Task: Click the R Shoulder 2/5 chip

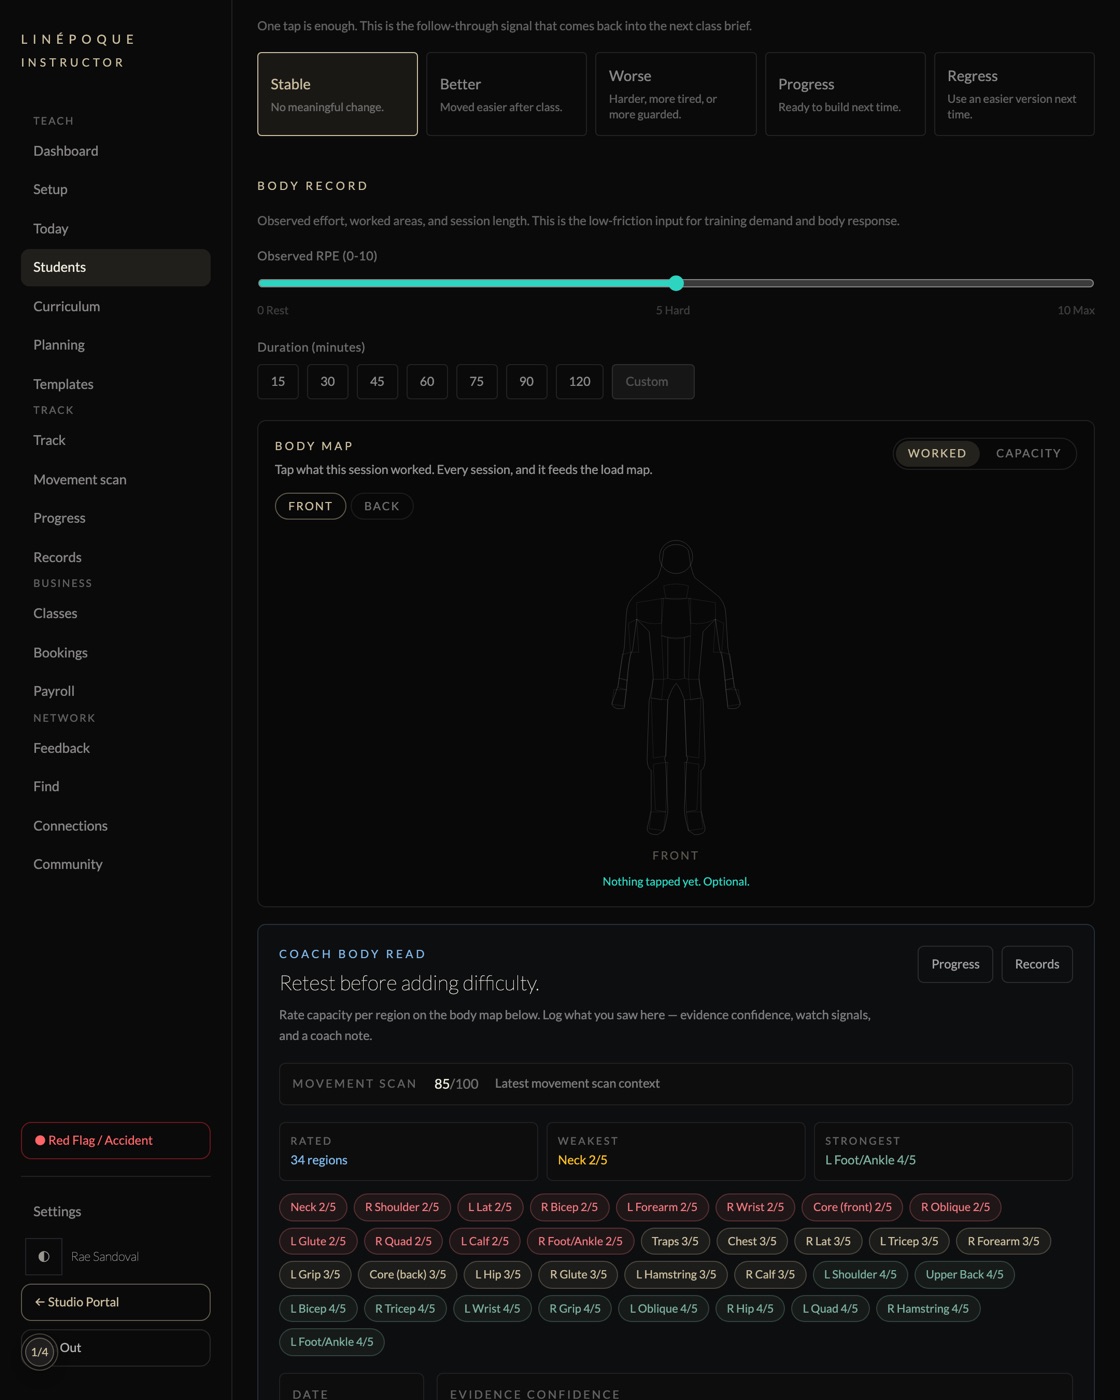Action: pos(402,1207)
